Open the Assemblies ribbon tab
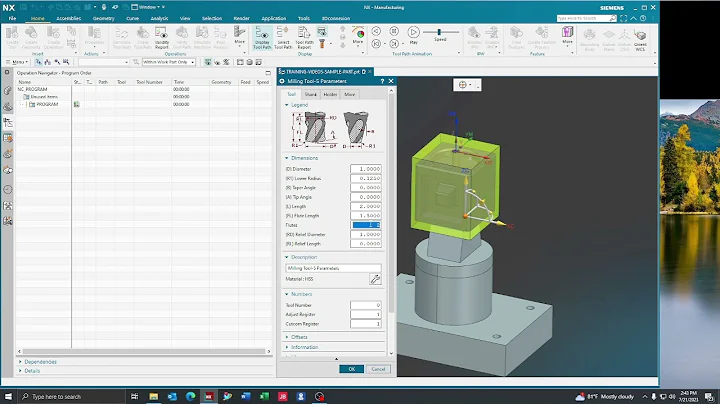Screen dimensions: 720x404 pos(68,18)
